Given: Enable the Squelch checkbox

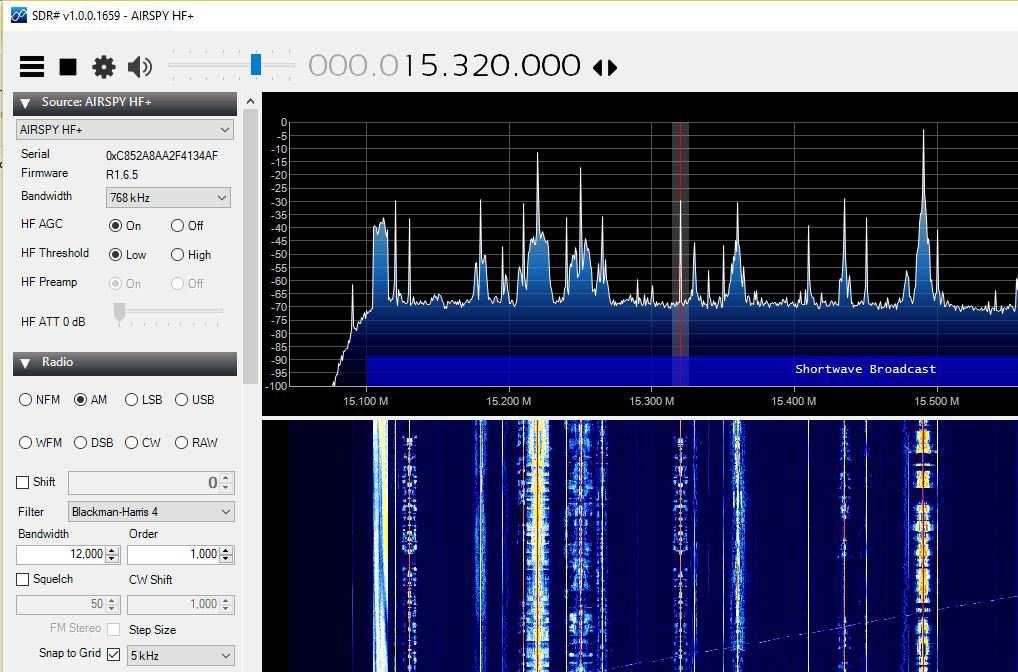Looking at the screenshot, I should [23, 579].
